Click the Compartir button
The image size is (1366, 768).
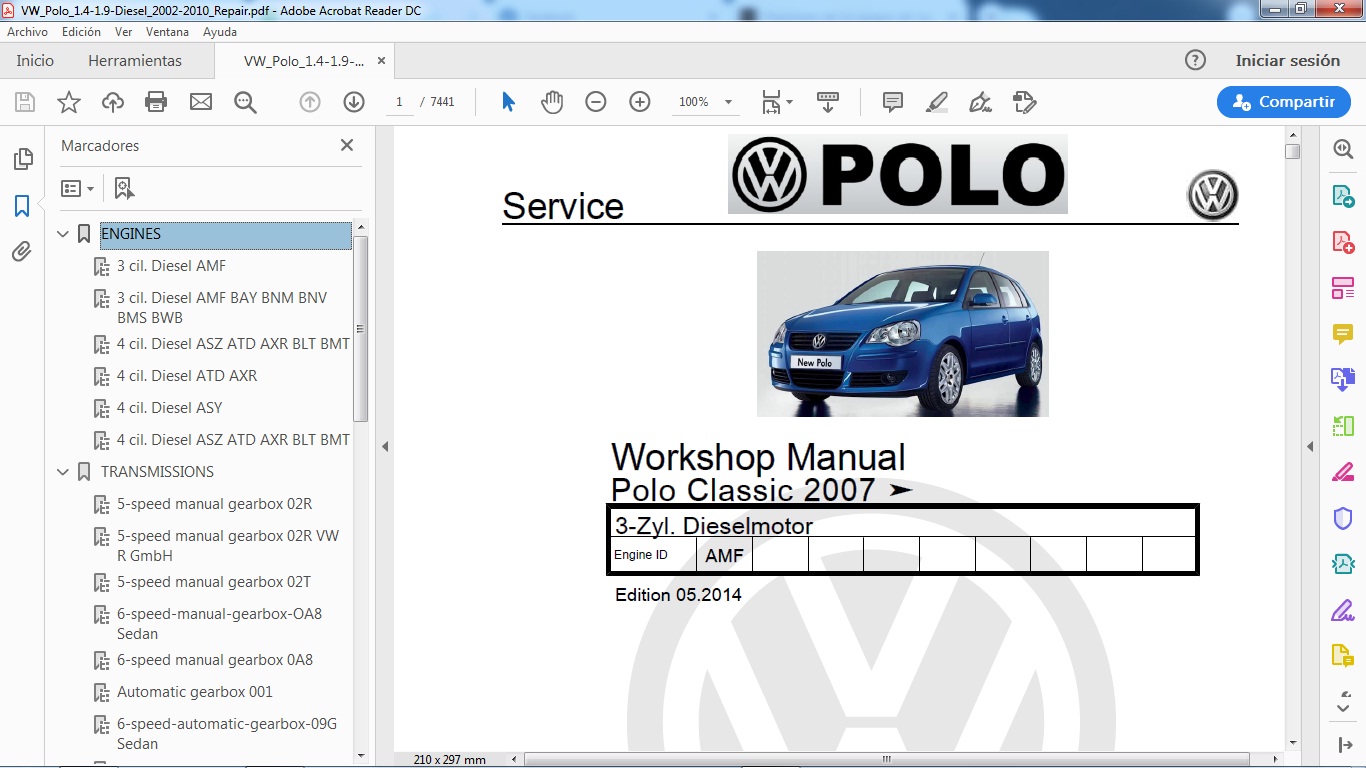[1283, 101]
